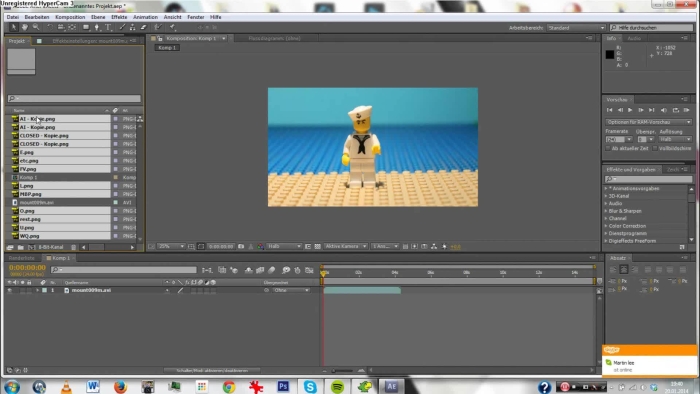Open Auflösung Halb dropdown in Vorschau
Image resolution: width=700 pixels, height=394 pixels.
(675, 140)
